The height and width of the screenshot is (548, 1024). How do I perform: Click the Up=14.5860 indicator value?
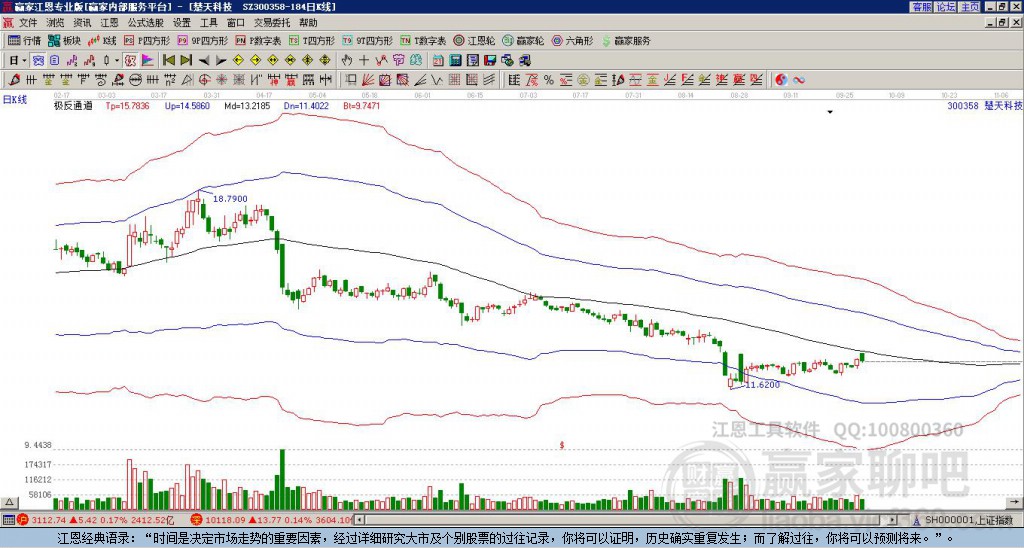click(x=187, y=105)
